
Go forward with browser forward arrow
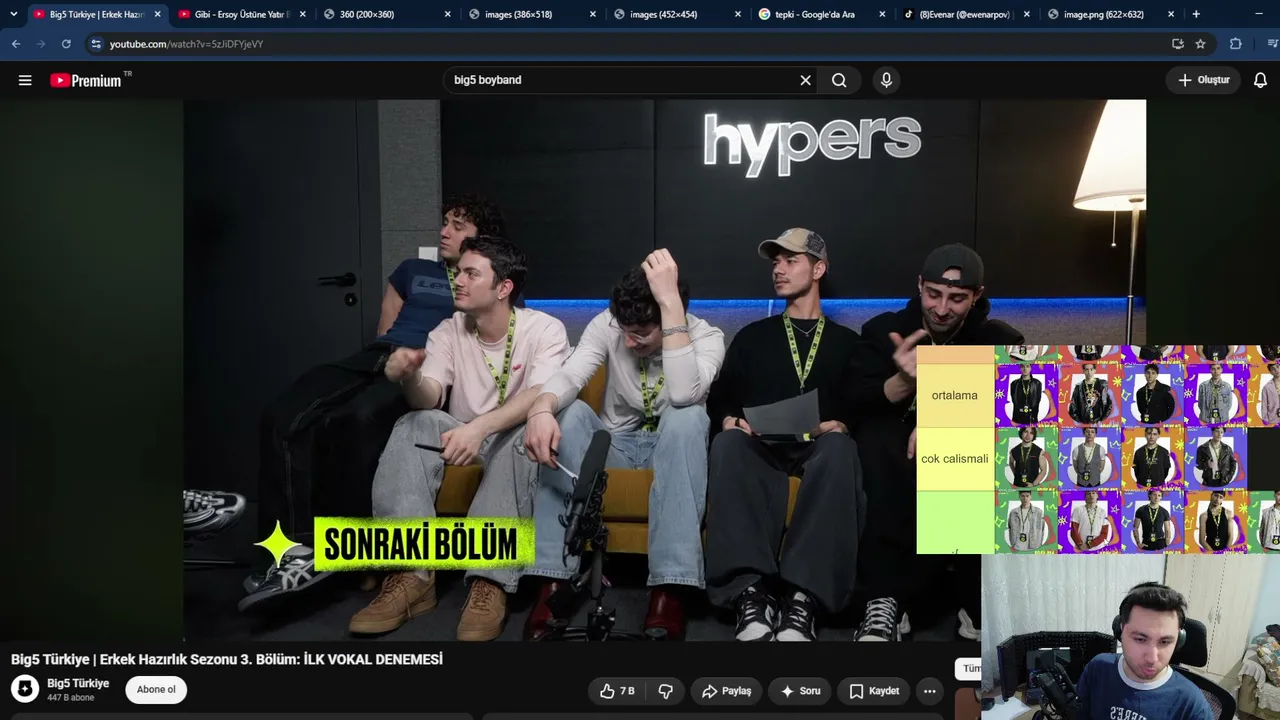(x=41, y=44)
